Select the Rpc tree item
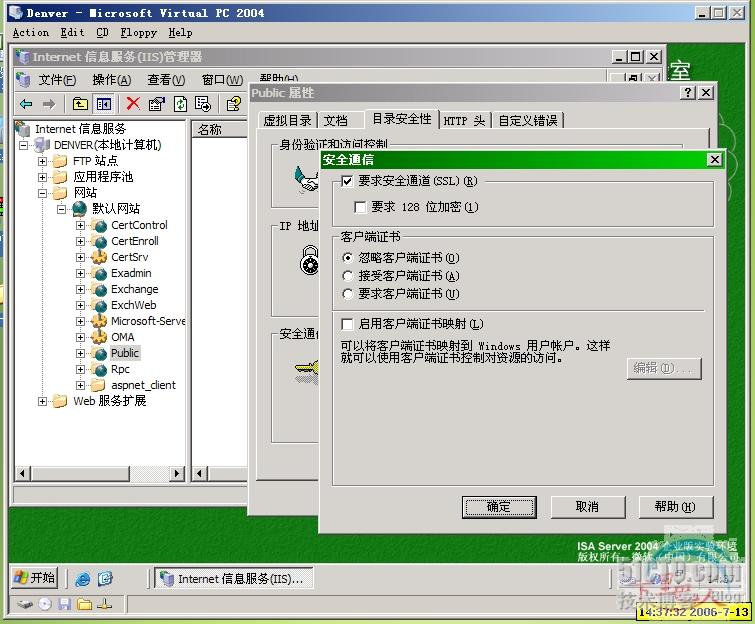The image size is (755, 624). click(x=120, y=369)
